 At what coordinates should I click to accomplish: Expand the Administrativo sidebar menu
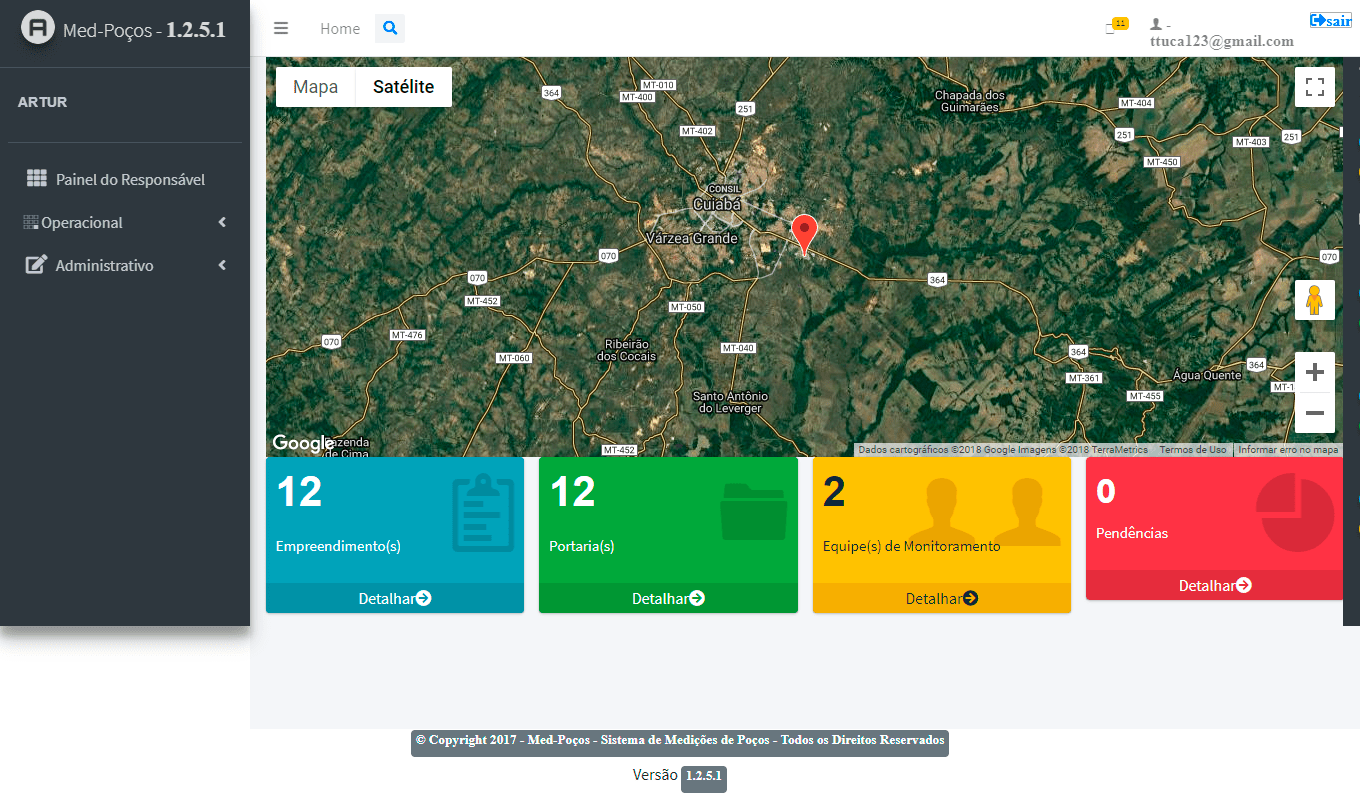[x=124, y=266]
